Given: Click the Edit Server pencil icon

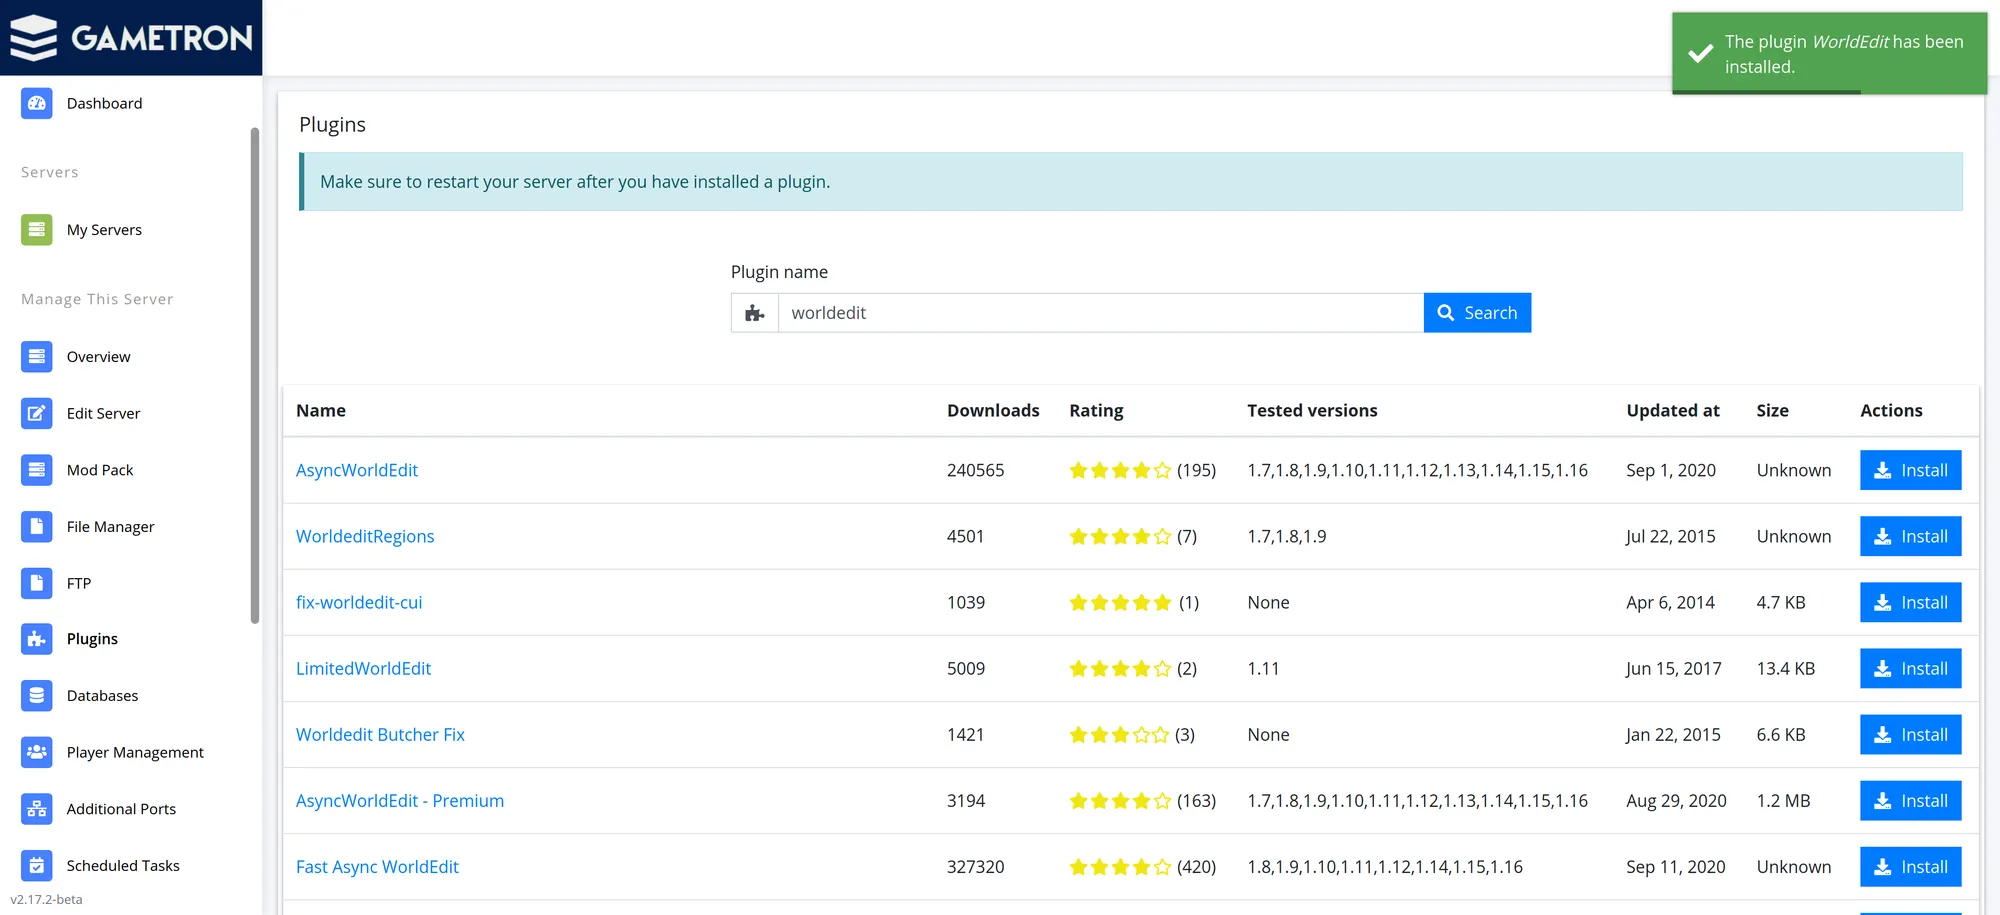Looking at the screenshot, I should pos(37,413).
